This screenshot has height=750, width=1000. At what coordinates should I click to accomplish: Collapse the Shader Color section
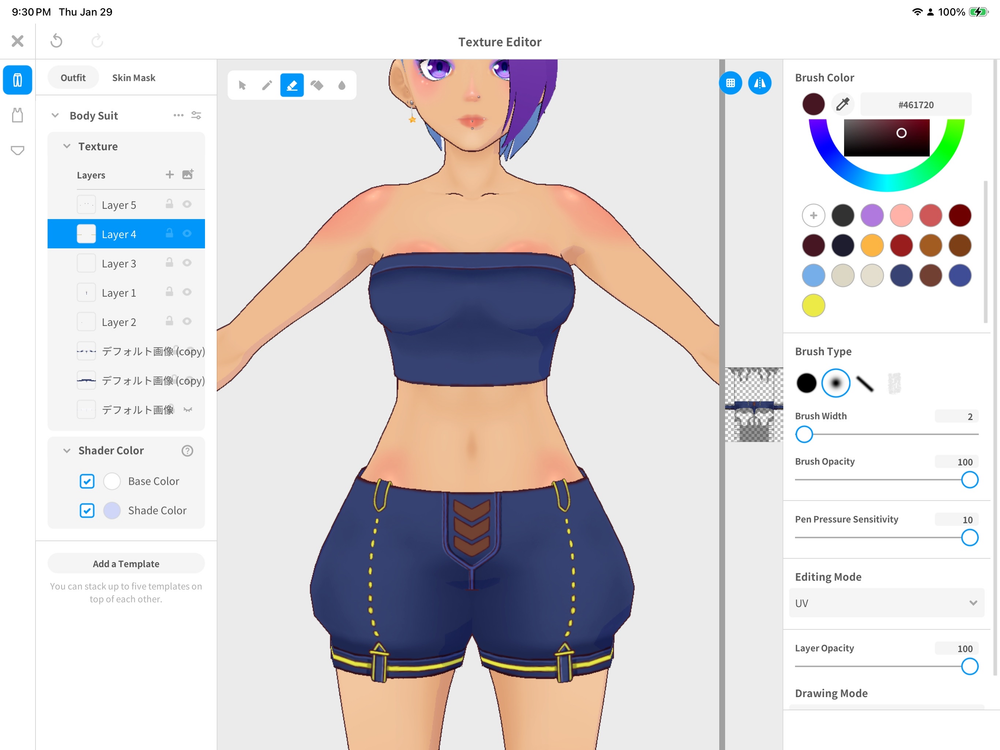[67, 451]
